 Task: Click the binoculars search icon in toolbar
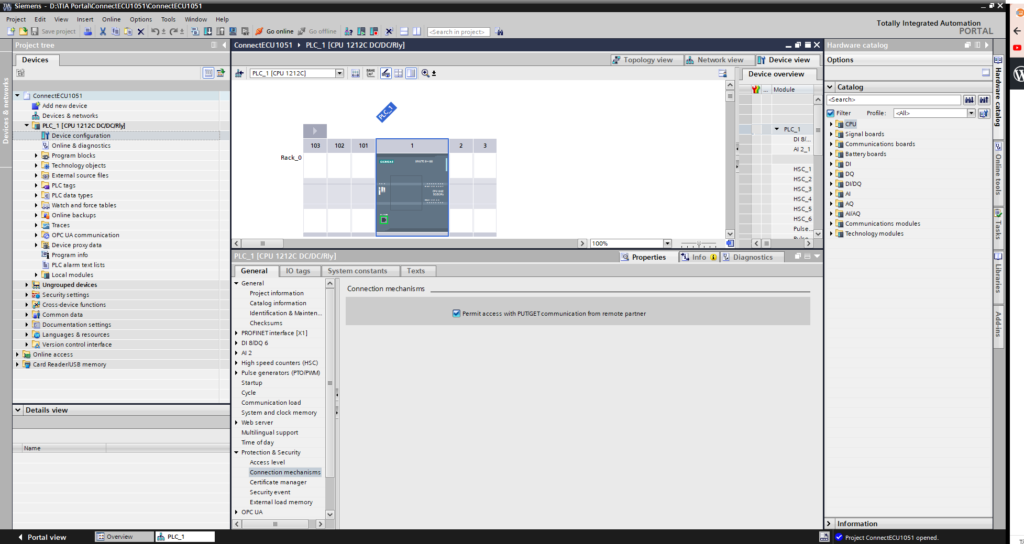tap(500, 31)
